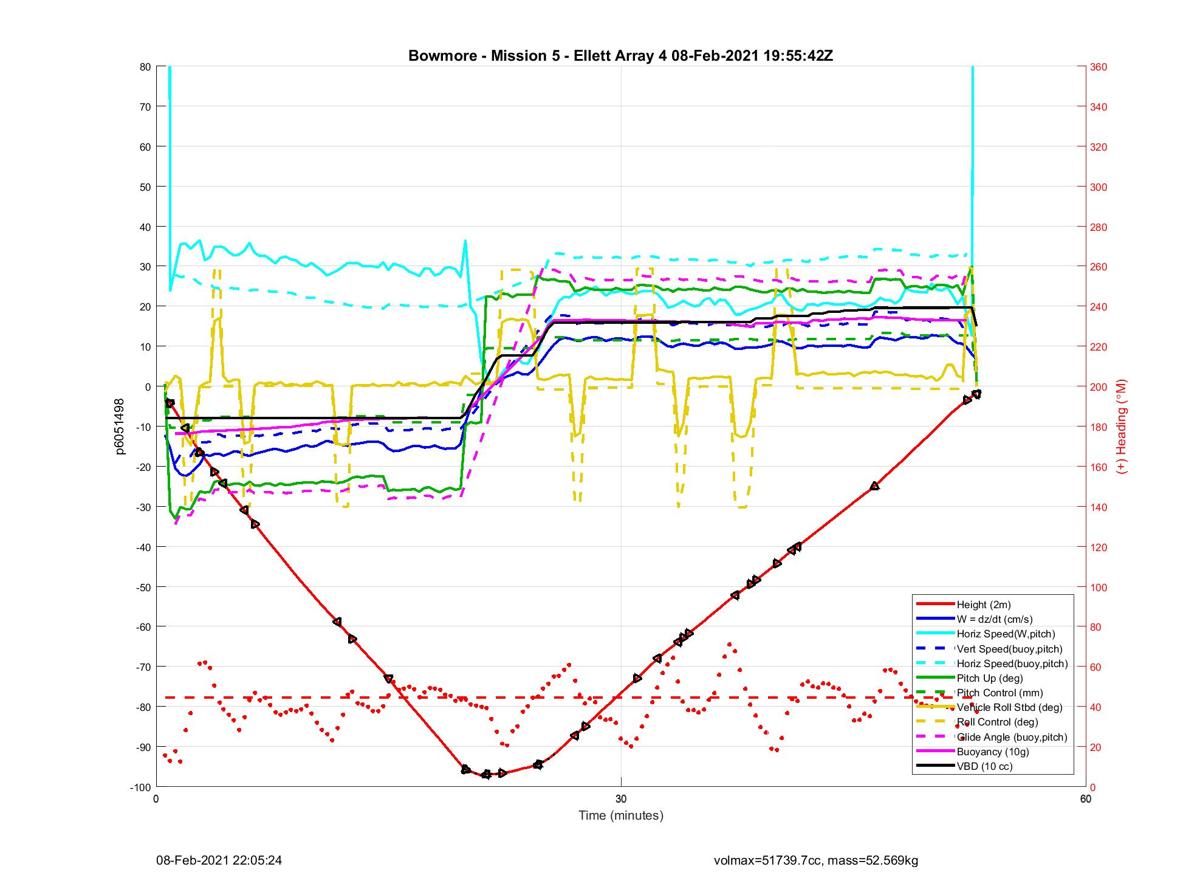Image resolution: width=1200 pixels, height=885 pixels.
Task: Select the "volmax=51739.7cc, mass=52.569kg" footer text
Action: 816,860
